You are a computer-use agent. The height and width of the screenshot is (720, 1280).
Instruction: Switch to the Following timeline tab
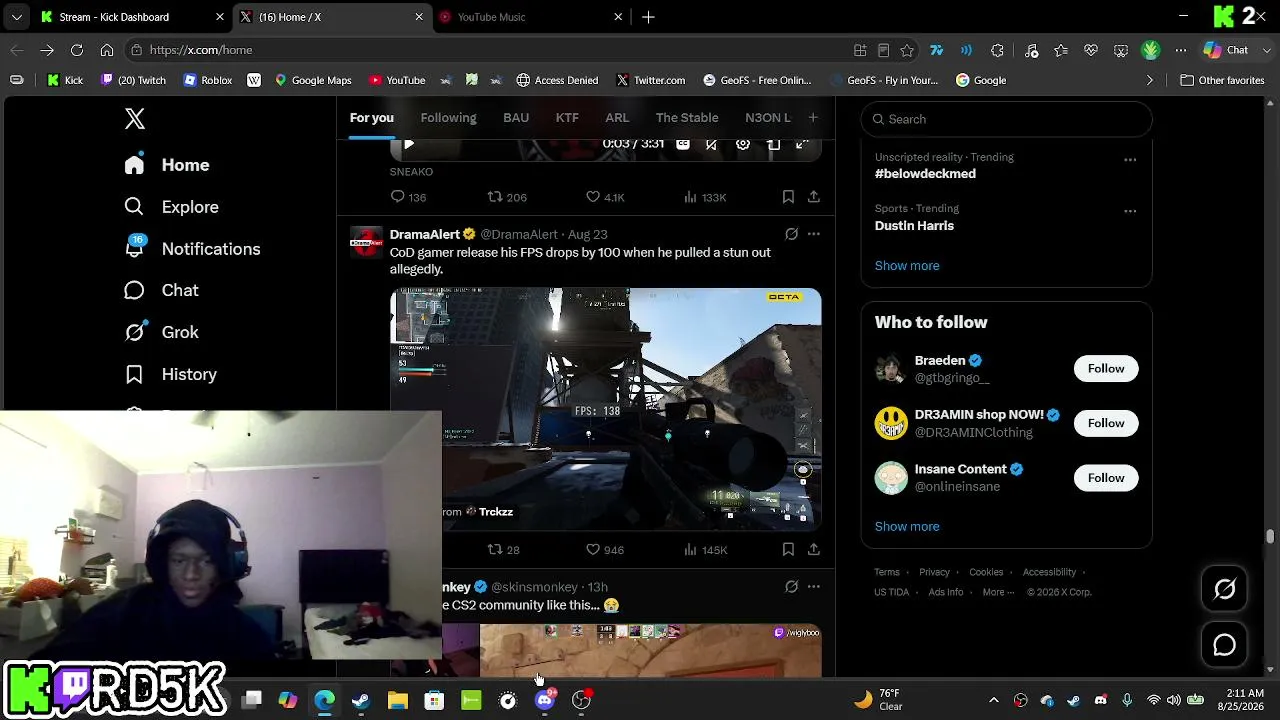click(448, 118)
